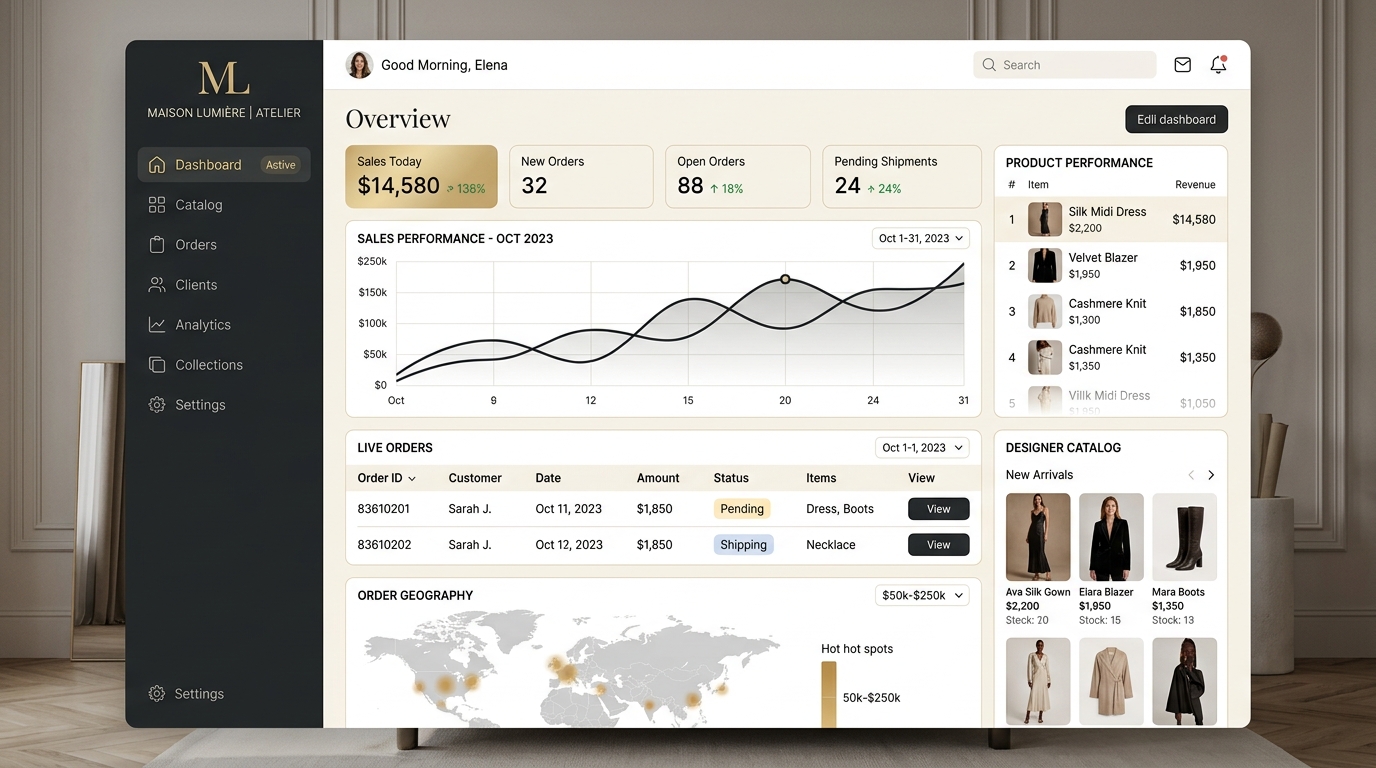Select the Silk Midi Dress product row
The width and height of the screenshot is (1376, 768).
tap(1111, 219)
